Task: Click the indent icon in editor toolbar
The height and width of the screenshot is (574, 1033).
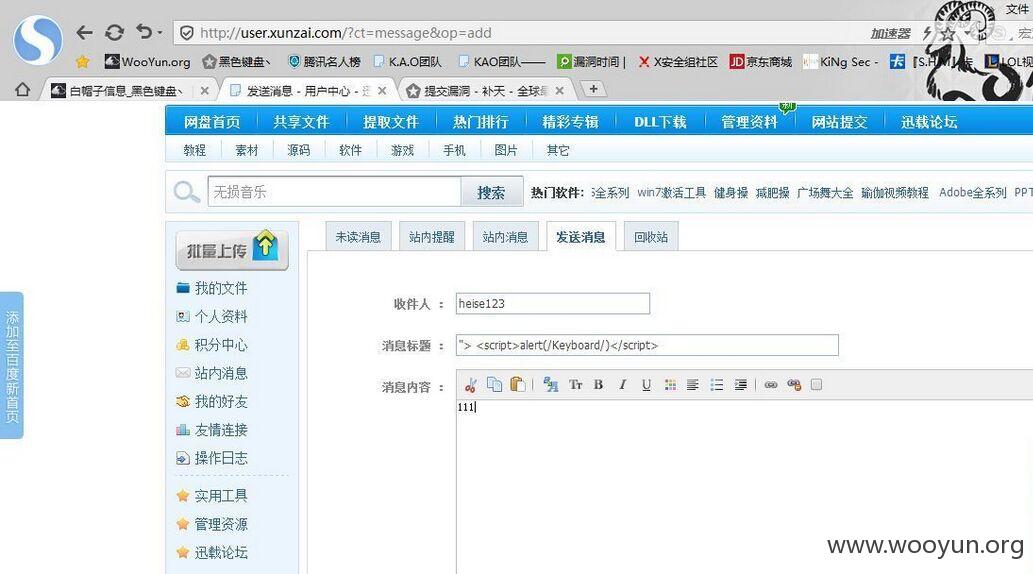Action: (x=740, y=385)
